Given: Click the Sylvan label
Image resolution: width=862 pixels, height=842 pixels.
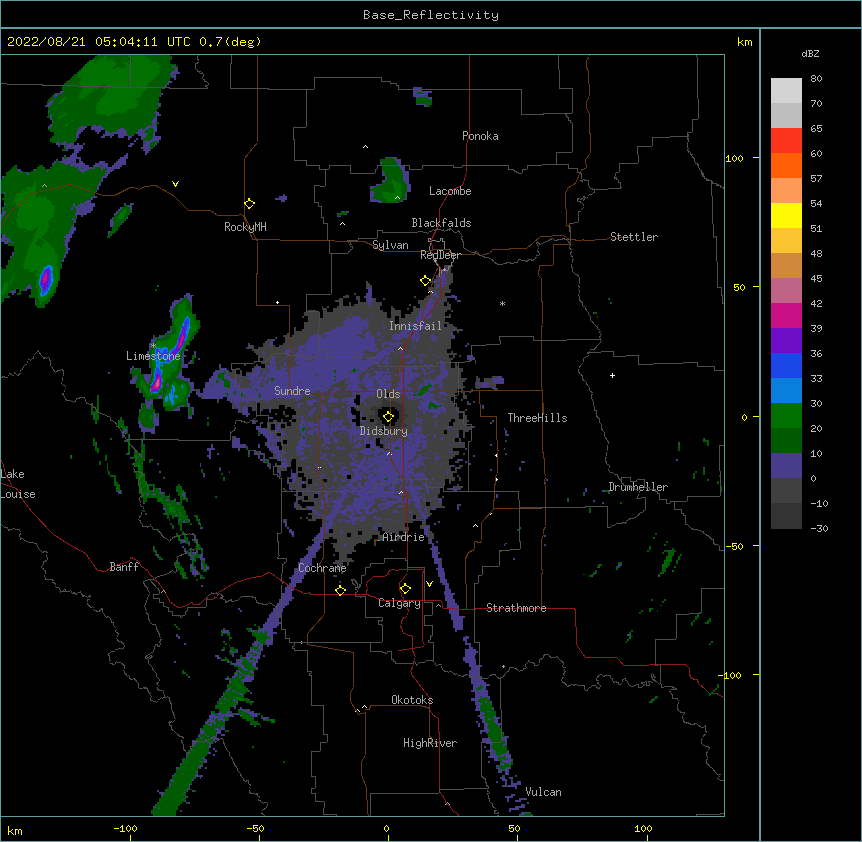Looking at the screenshot, I should pyautogui.click(x=390, y=245).
